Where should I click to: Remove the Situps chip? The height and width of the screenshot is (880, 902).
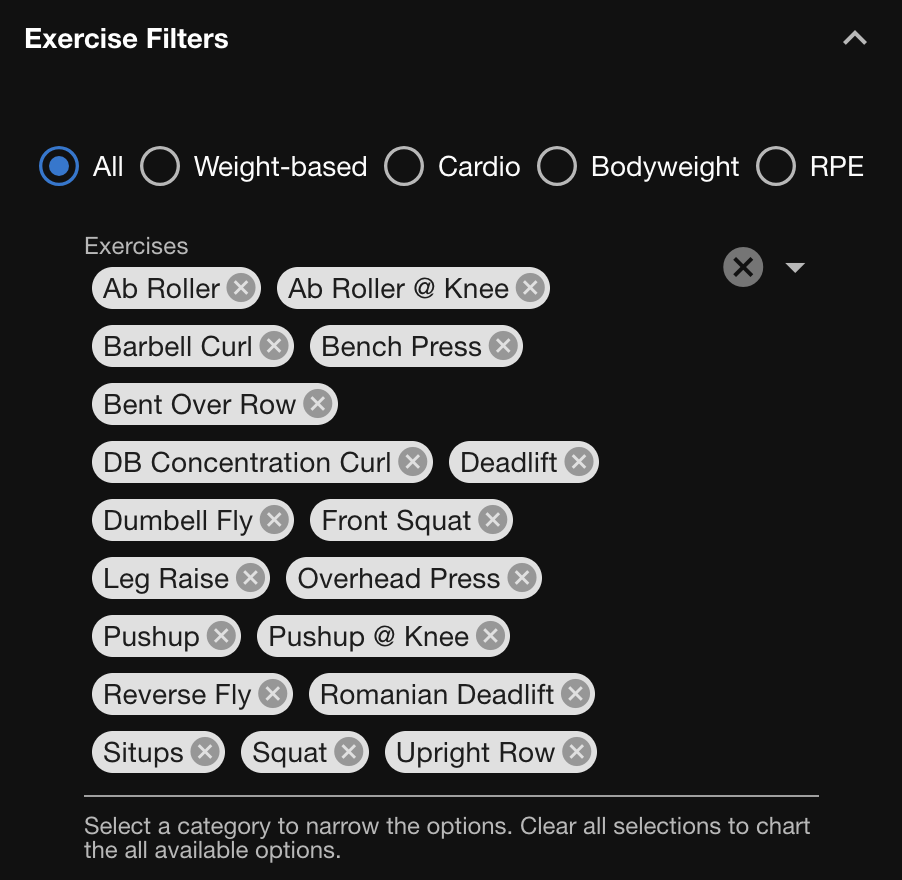pos(204,752)
